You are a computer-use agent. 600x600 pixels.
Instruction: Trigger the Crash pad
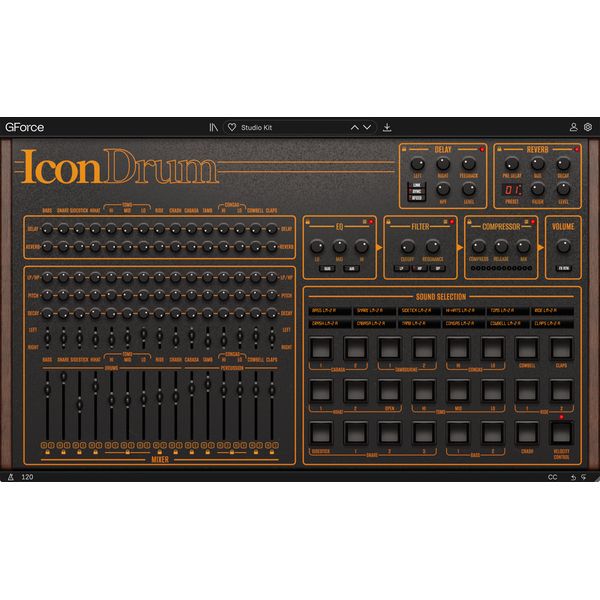pos(527,432)
